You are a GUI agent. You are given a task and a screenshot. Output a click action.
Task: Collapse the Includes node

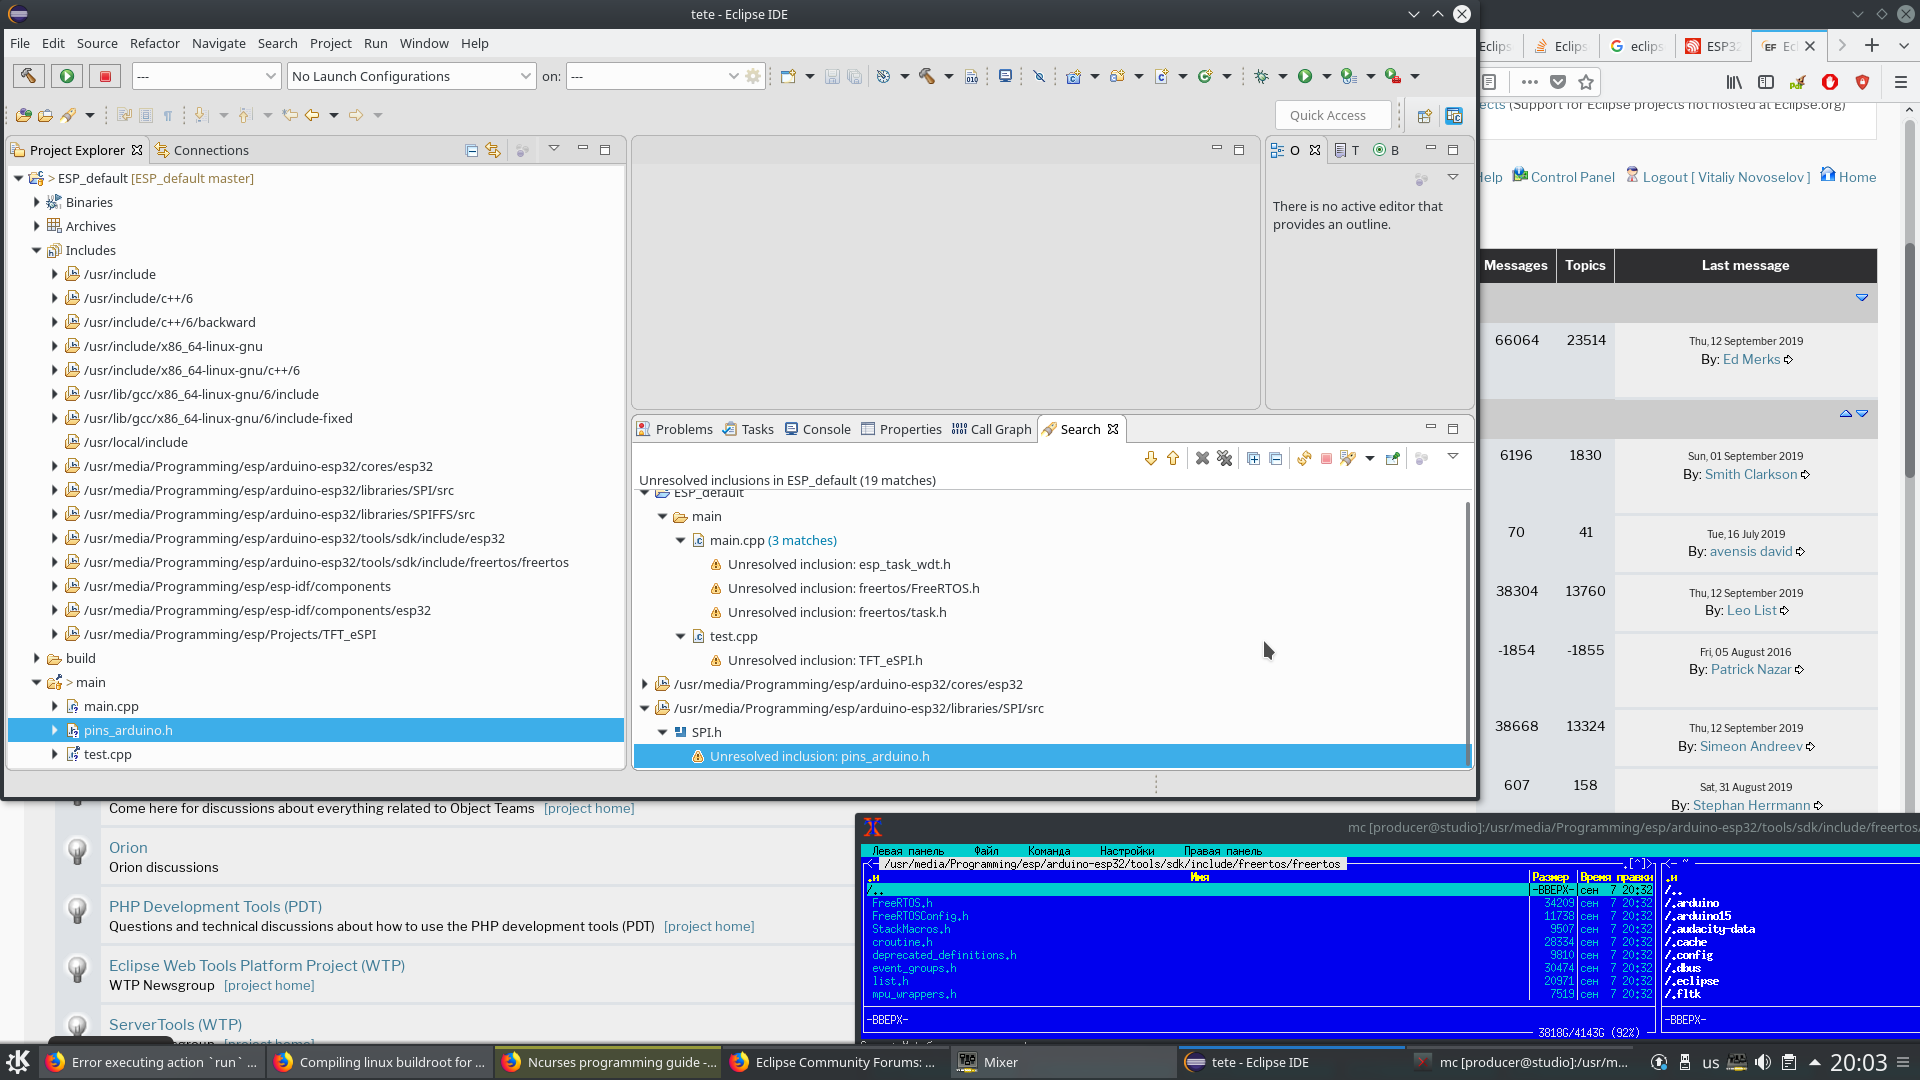[37, 250]
